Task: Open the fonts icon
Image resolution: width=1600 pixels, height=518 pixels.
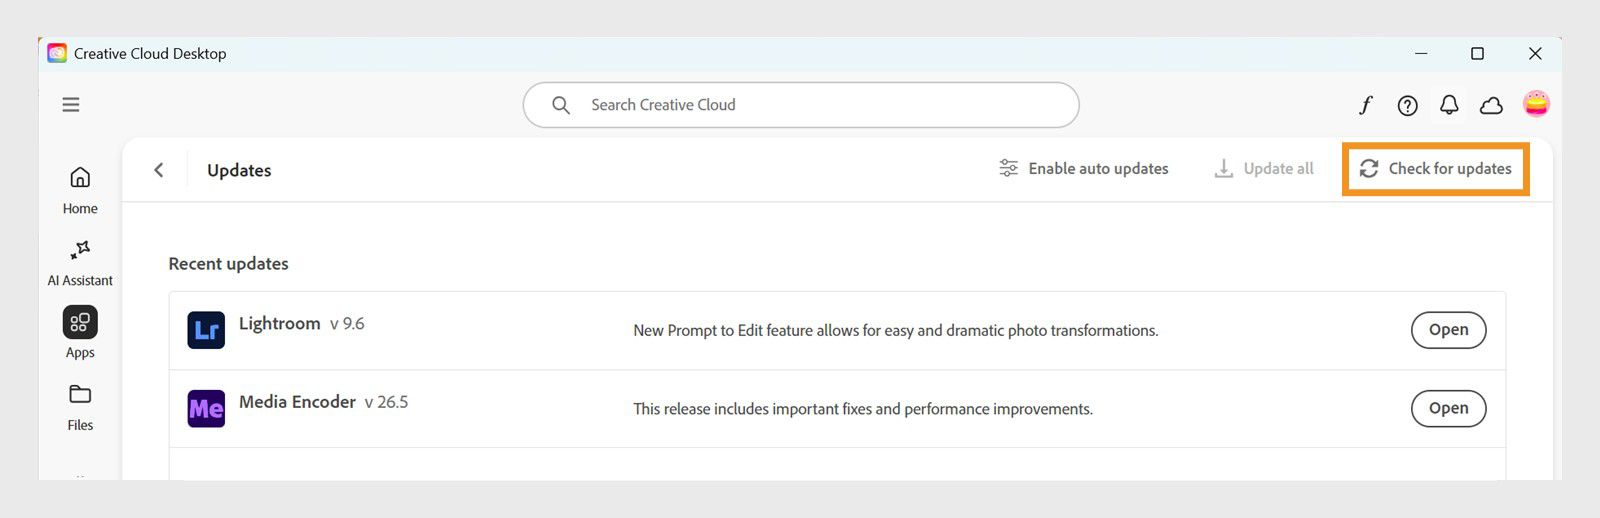Action: click(x=1366, y=104)
